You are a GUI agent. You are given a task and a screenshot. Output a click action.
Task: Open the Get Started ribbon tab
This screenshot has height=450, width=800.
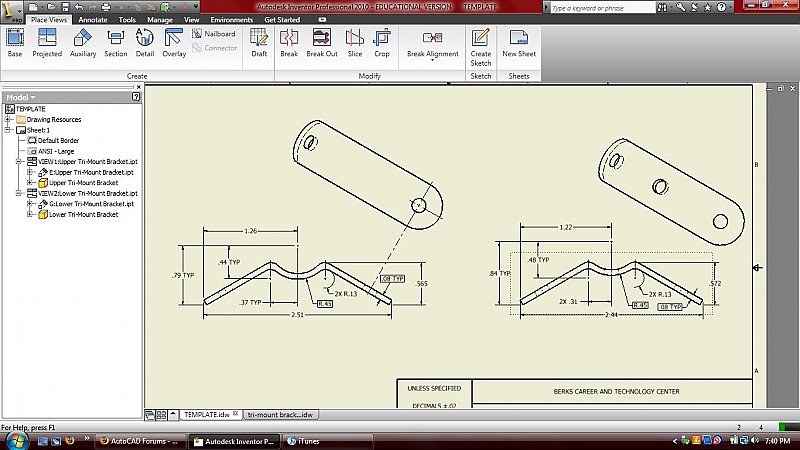click(282, 20)
